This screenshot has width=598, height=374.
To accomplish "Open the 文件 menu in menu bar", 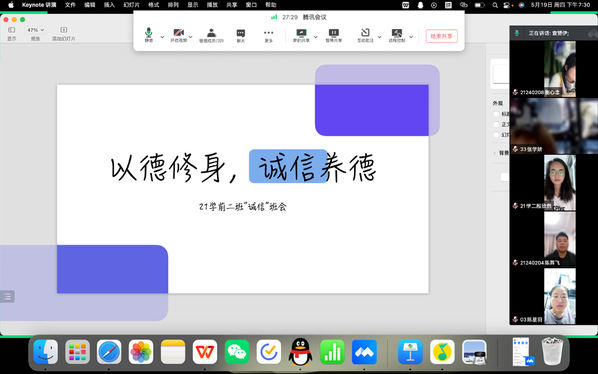I will pos(70,5).
